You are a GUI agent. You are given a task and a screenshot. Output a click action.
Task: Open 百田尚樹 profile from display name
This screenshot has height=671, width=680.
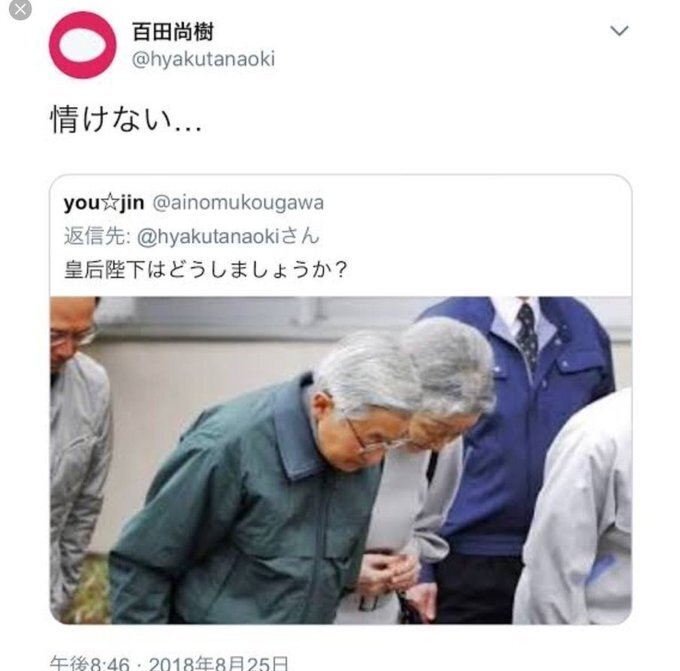click(173, 32)
